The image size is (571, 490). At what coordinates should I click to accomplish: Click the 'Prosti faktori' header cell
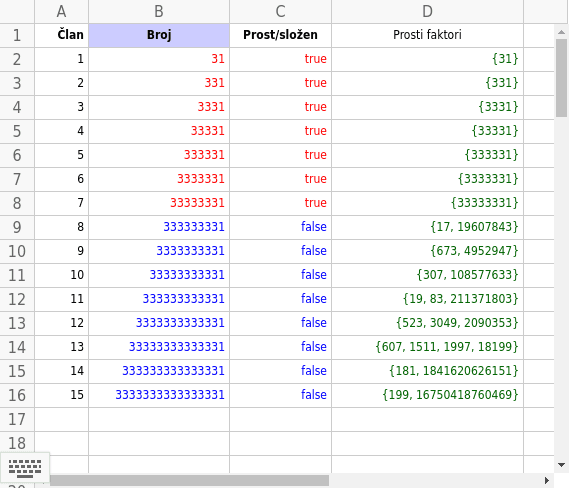[428, 36]
